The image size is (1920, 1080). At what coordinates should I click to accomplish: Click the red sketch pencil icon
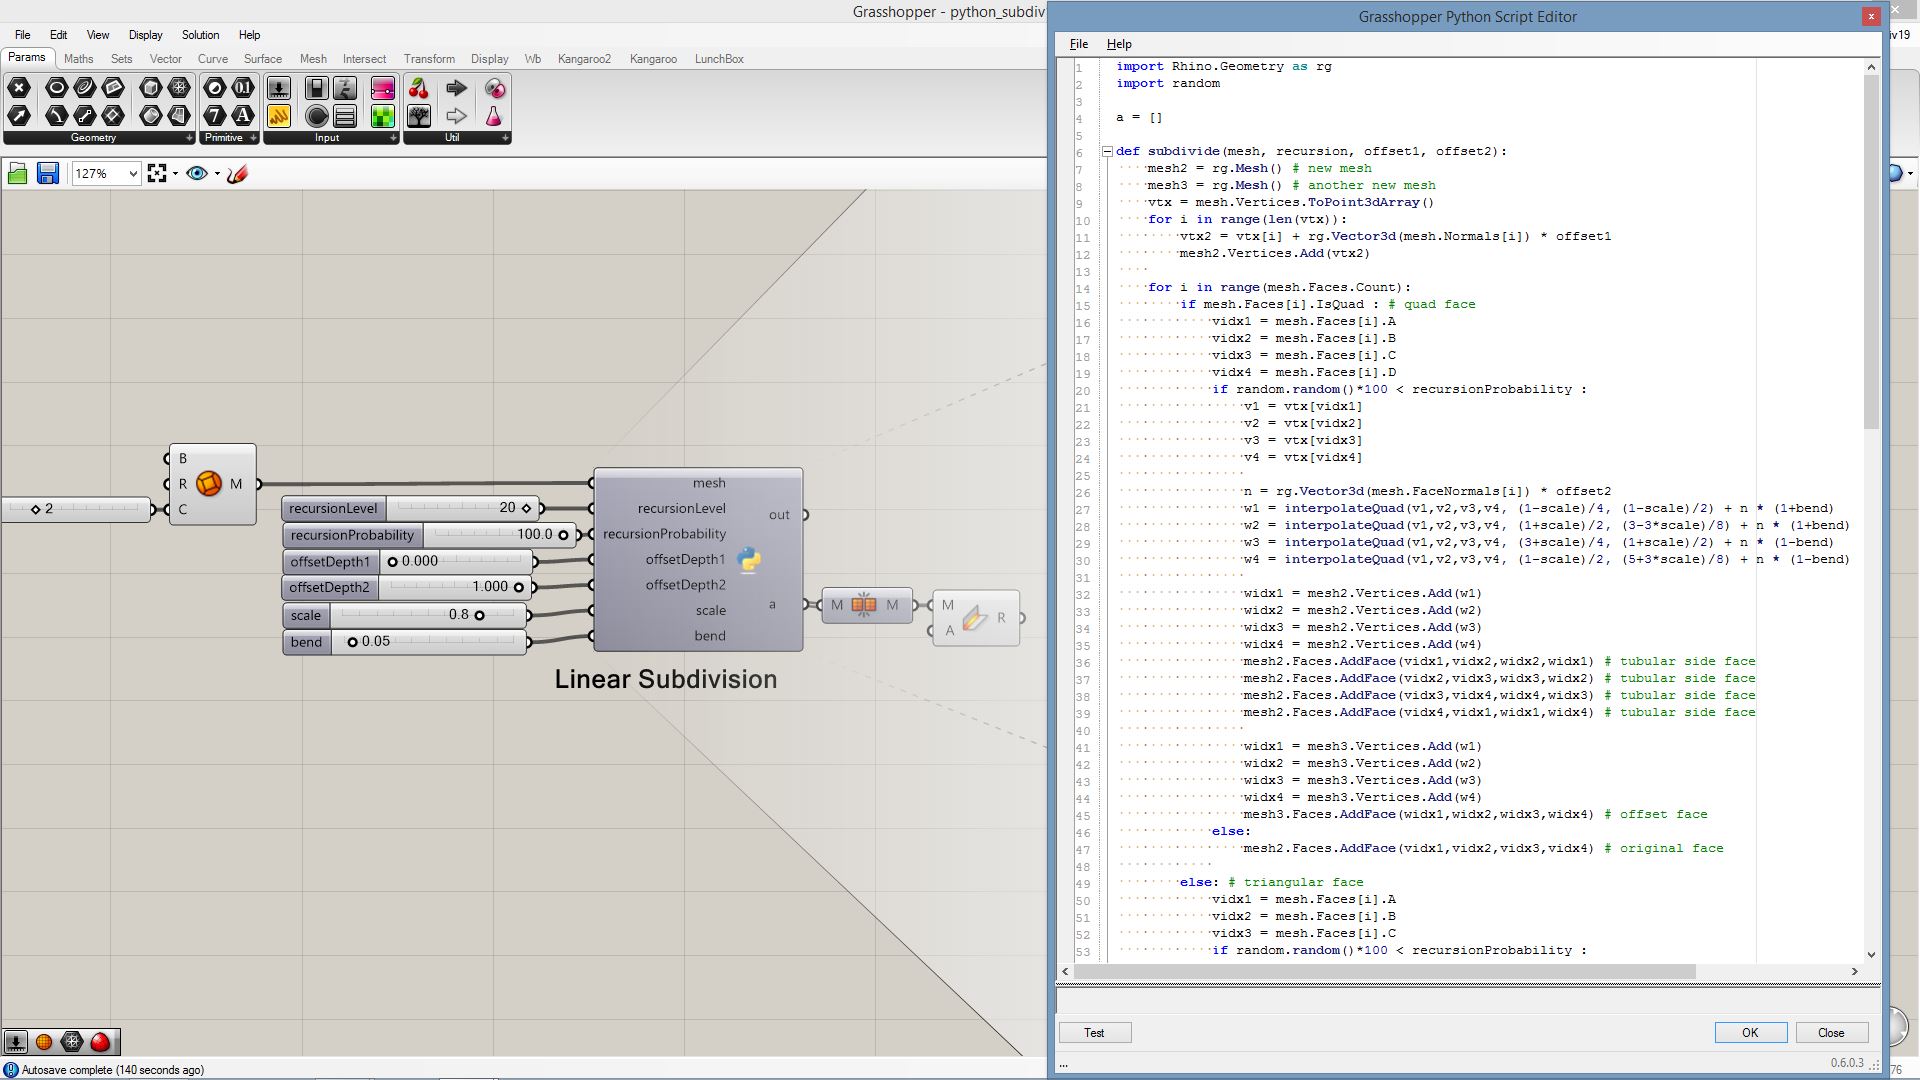point(237,174)
